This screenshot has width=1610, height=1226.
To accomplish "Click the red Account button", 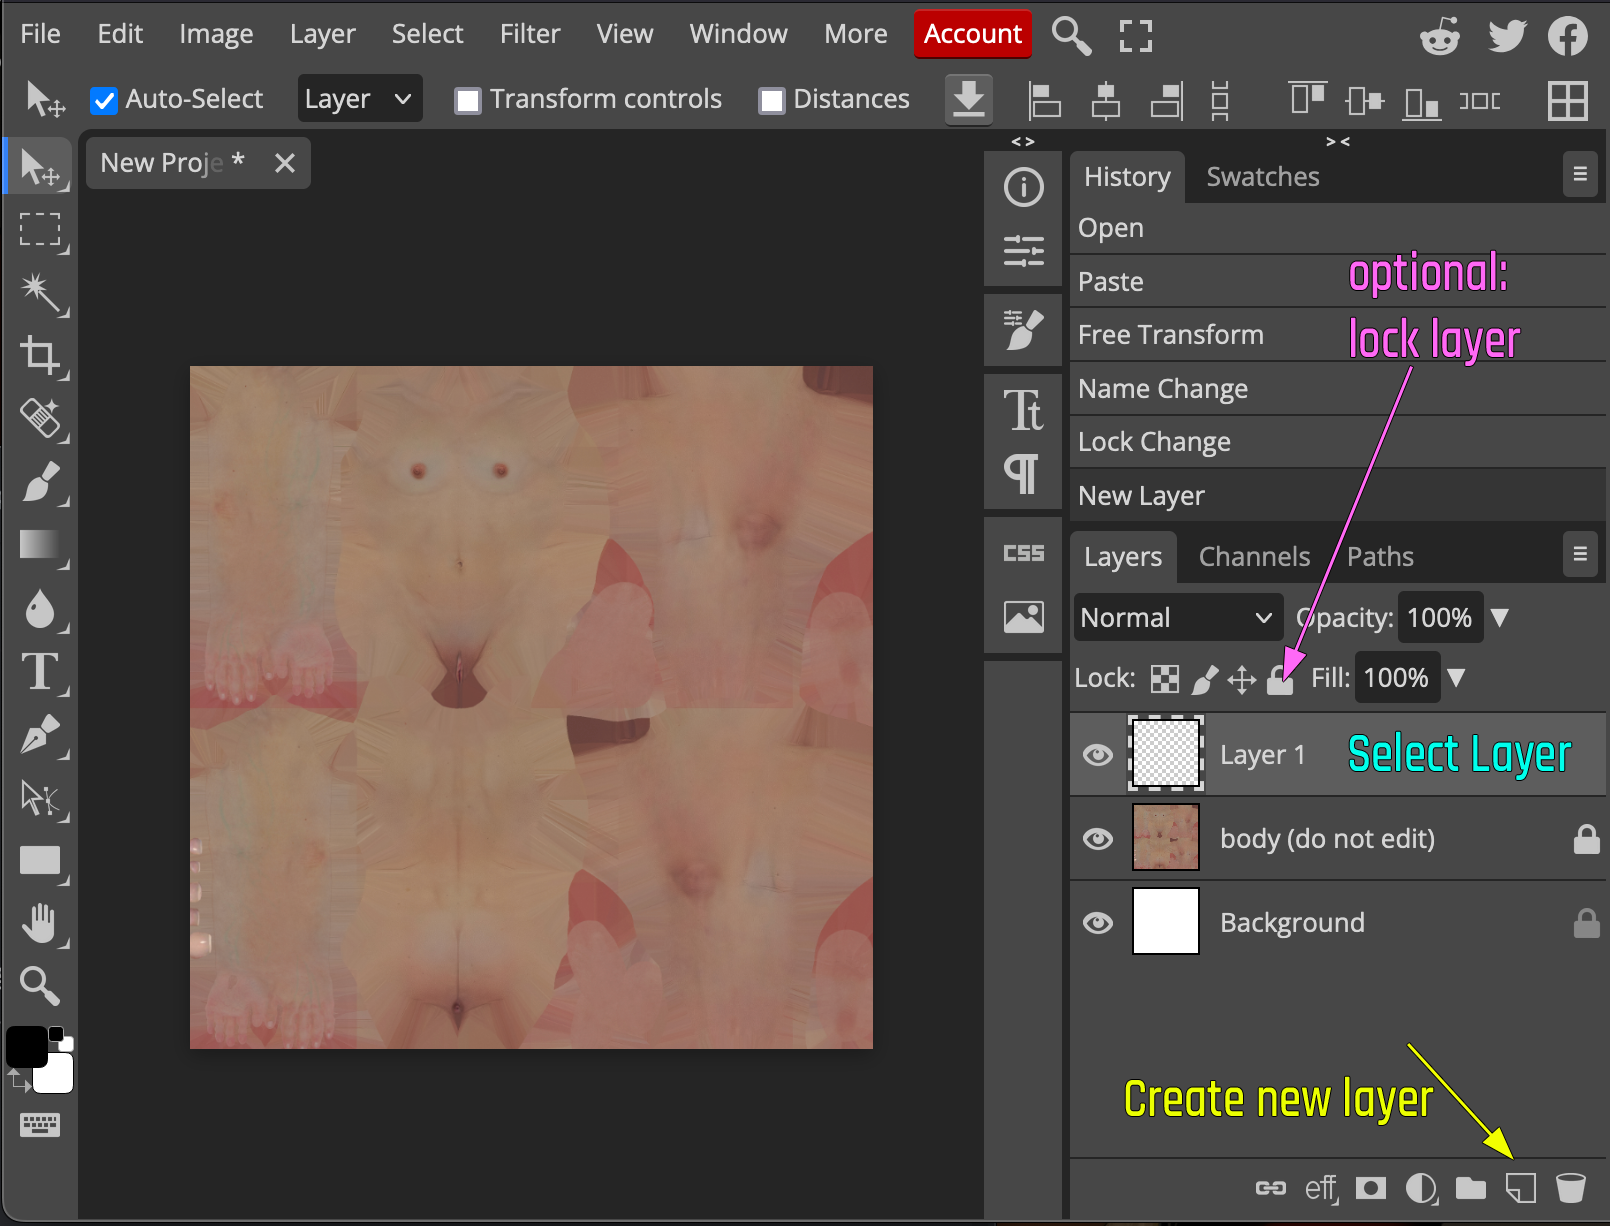I will 972,34.
